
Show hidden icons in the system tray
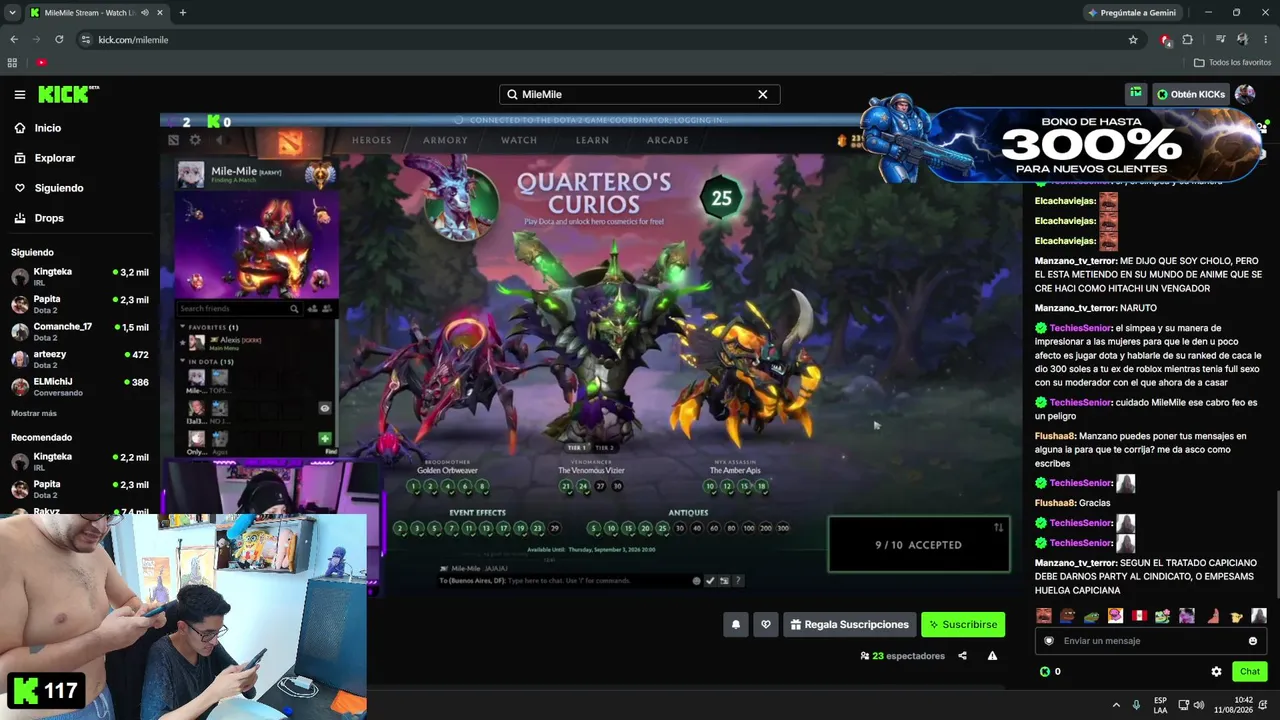[1116, 705]
